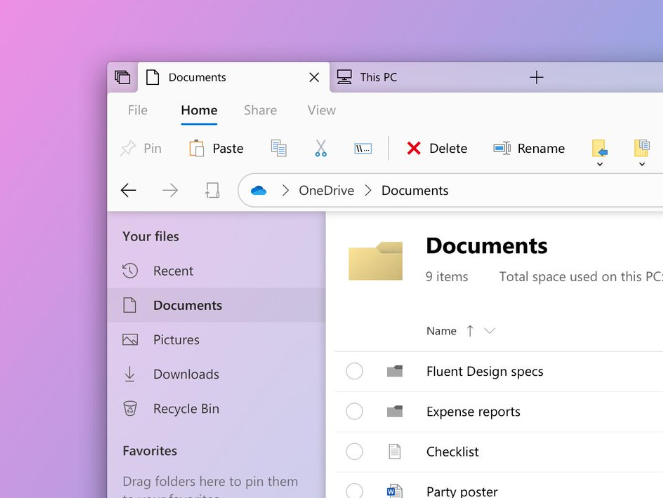Viewport: 663px width, 498px height.
Task: Open Recent in the sidebar
Action: [216, 271]
